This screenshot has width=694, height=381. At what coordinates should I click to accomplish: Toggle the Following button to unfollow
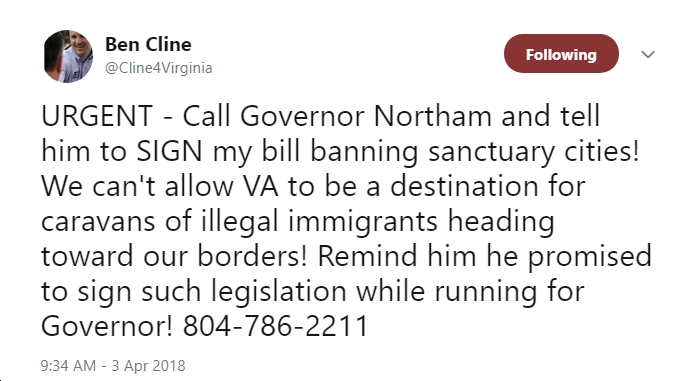coord(561,54)
